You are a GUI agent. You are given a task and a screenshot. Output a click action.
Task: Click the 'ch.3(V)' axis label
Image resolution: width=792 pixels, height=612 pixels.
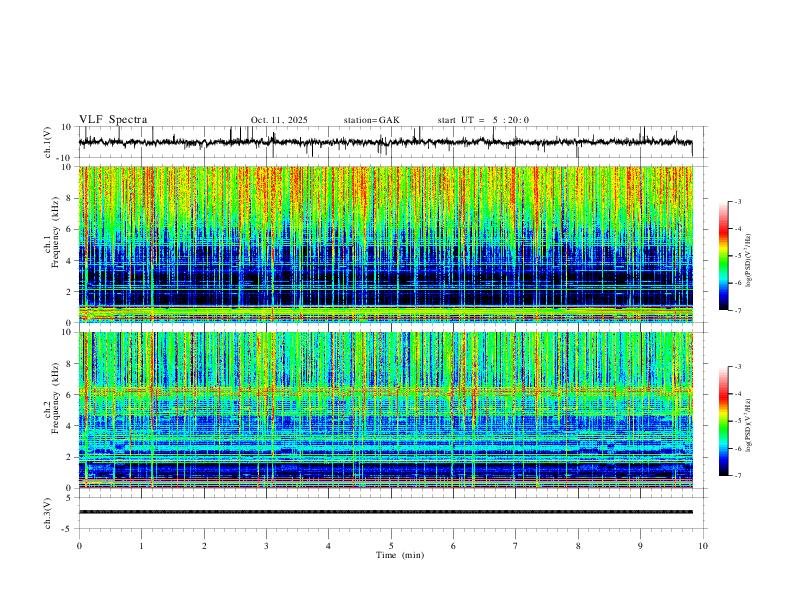pos(48,513)
